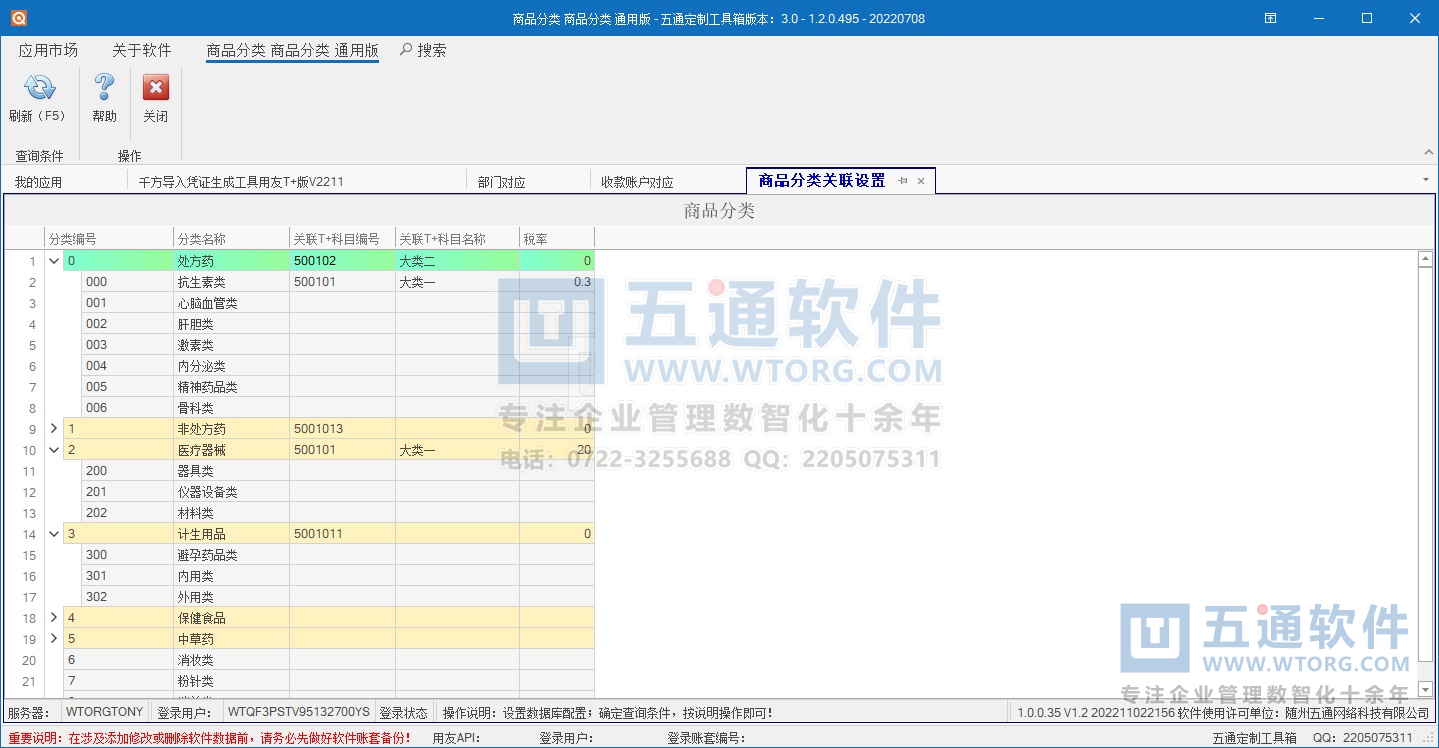1439x748 pixels.
Task: Click the red 关闭 close icon in ribbon
Action: pyautogui.click(x=155, y=89)
